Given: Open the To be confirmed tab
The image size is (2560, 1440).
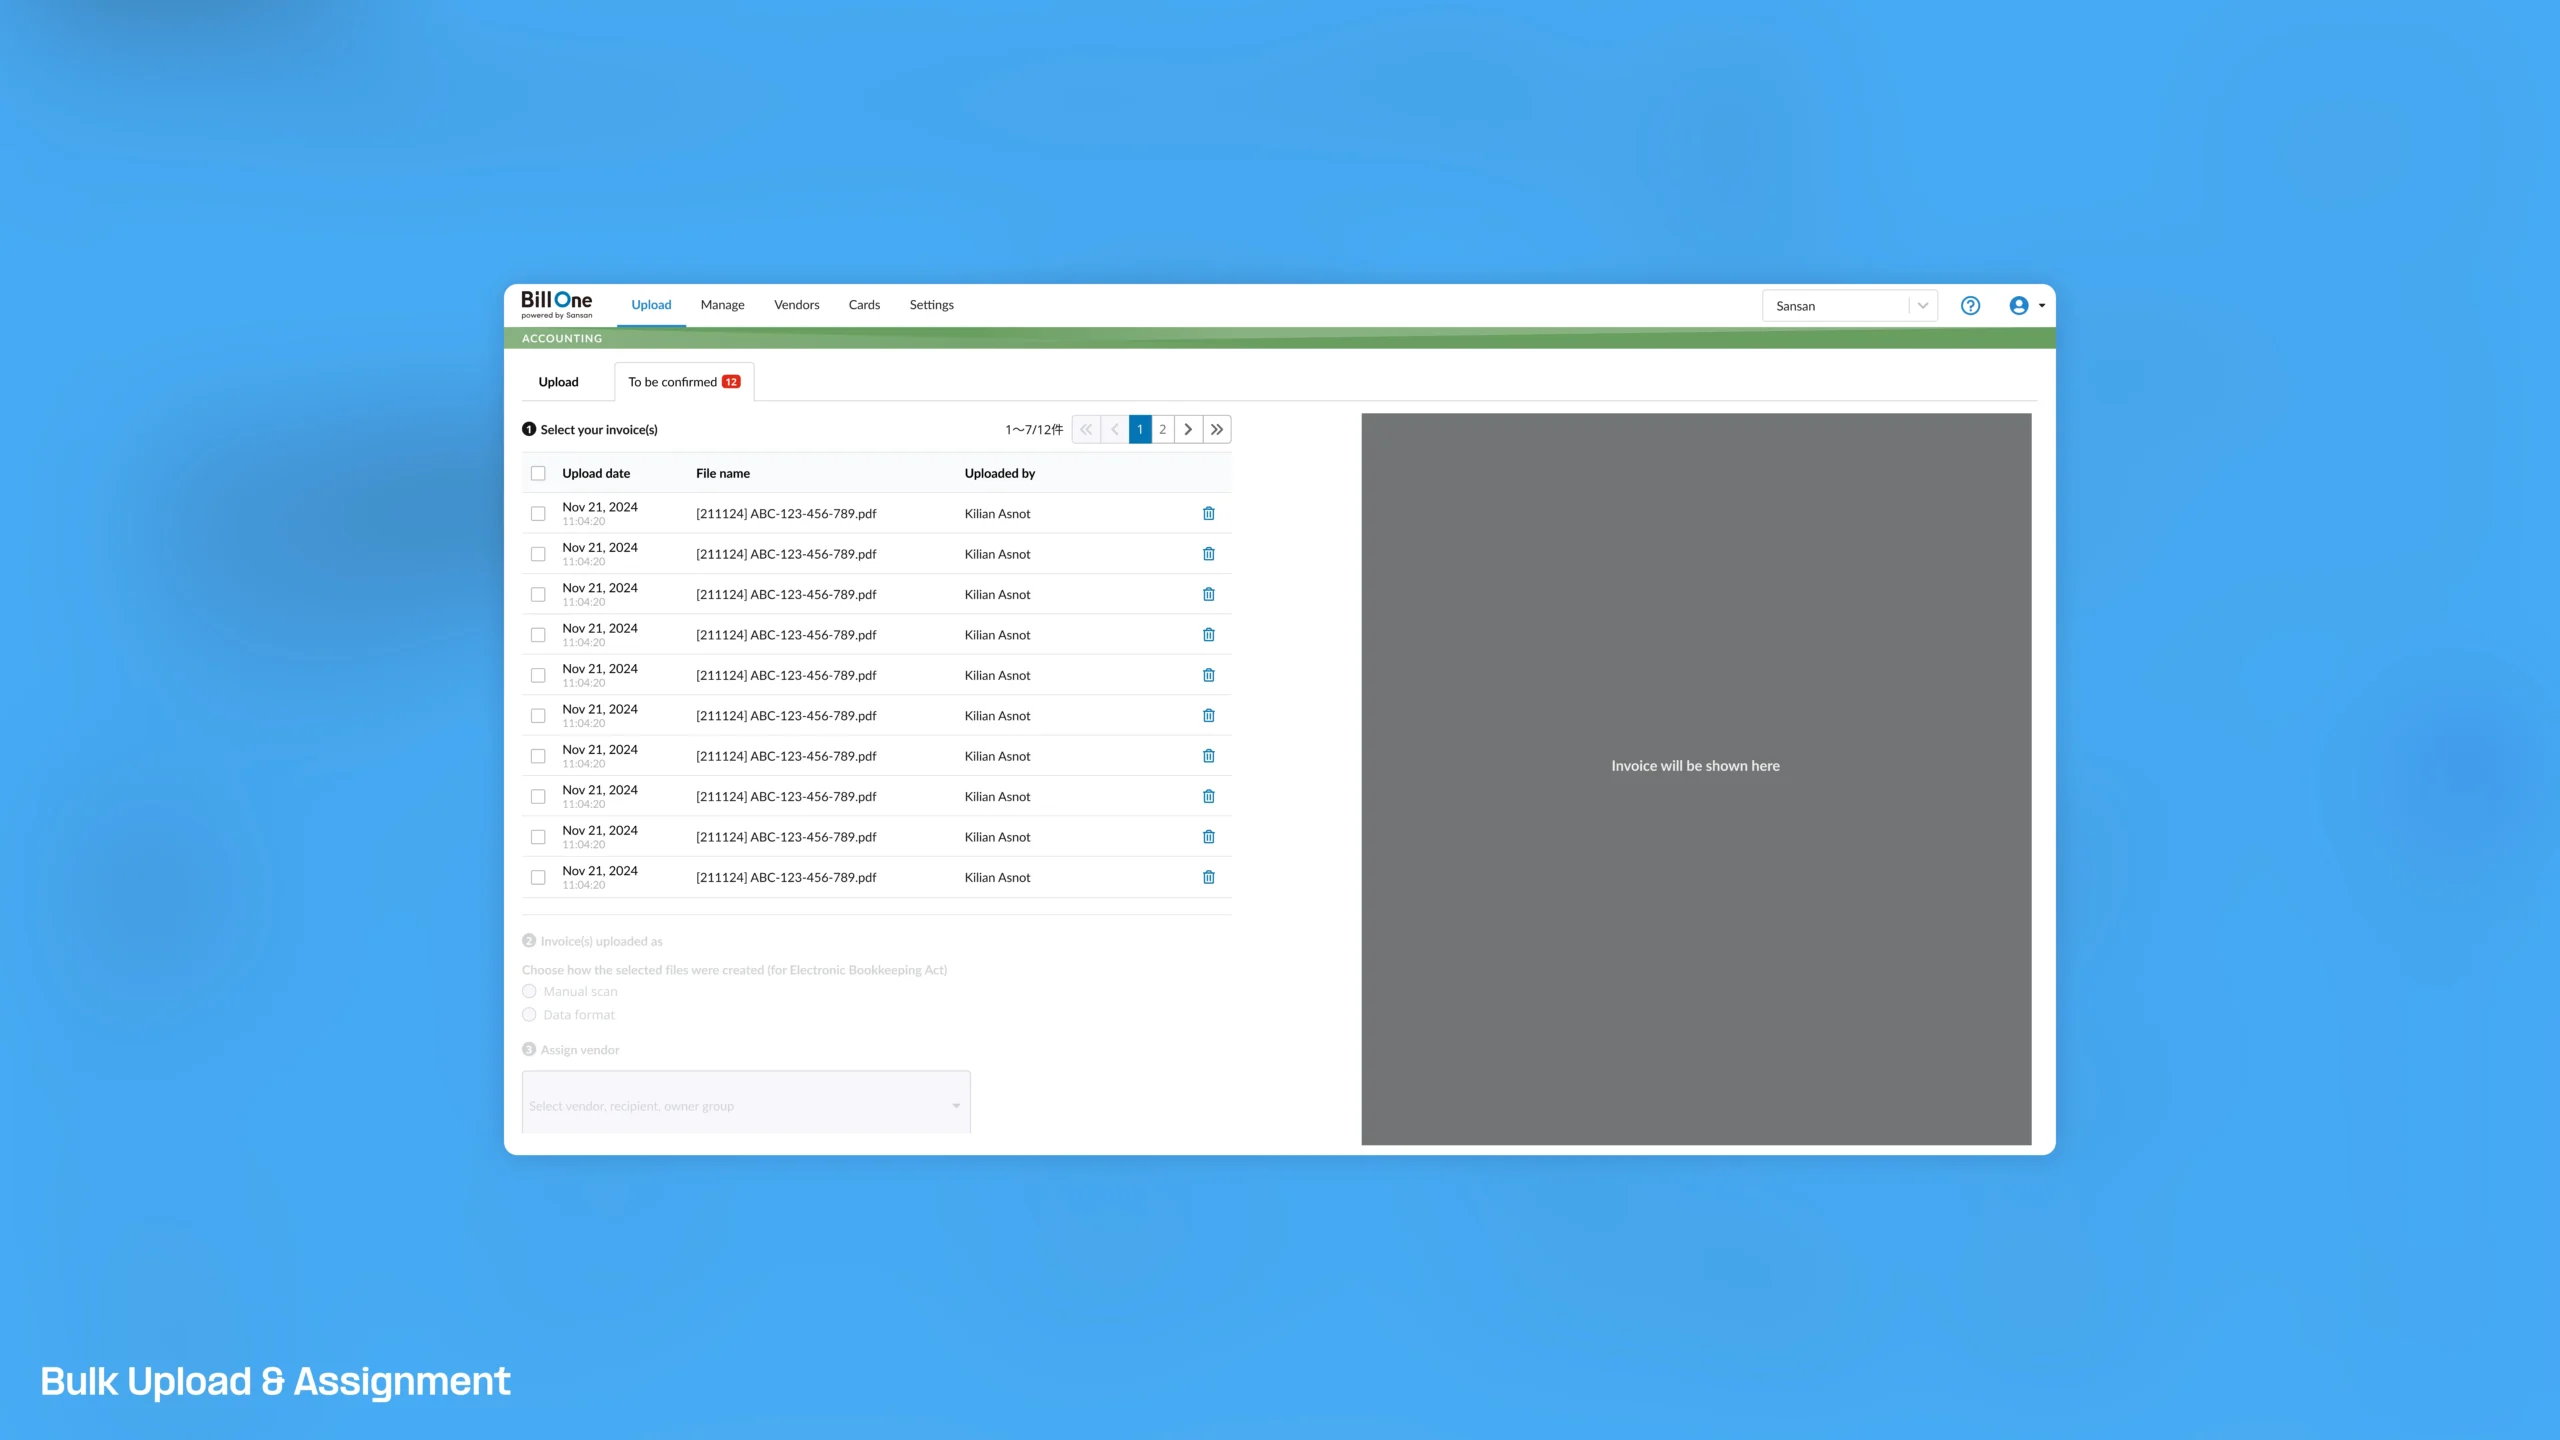Looking at the screenshot, I should 684,382.
